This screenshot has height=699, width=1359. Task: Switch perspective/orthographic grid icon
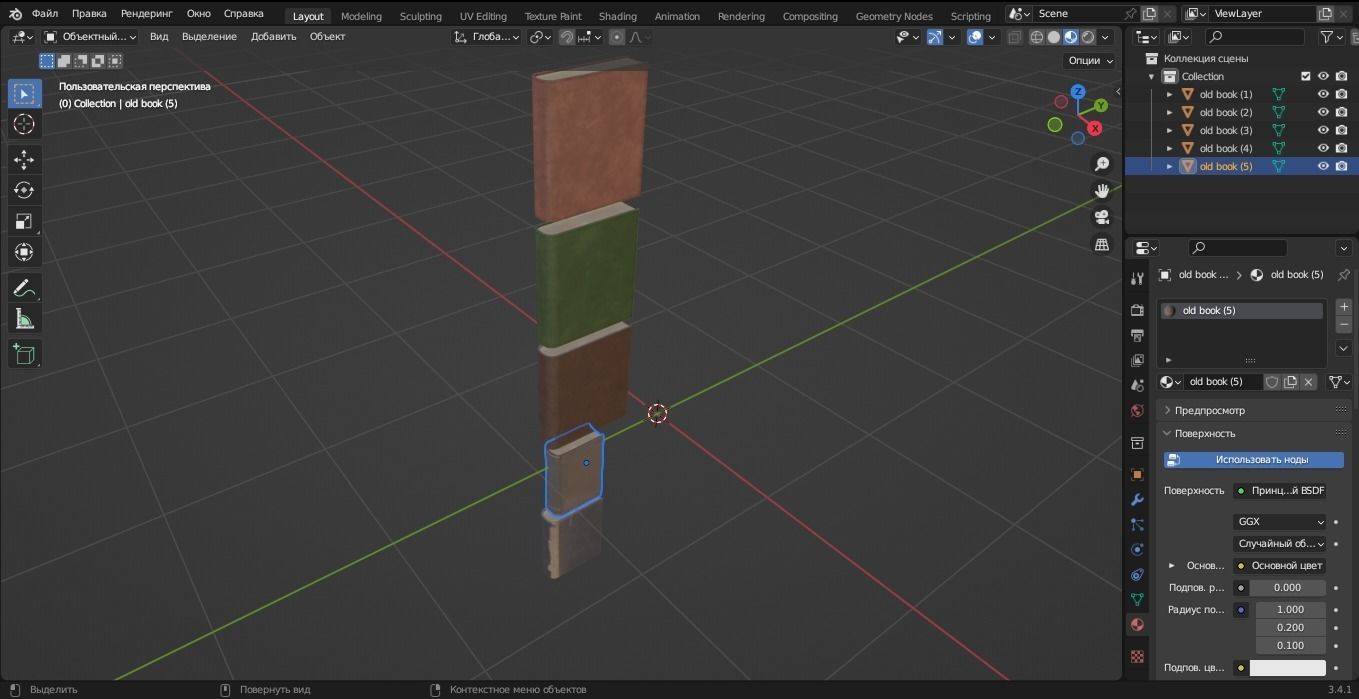(1102, 244)
